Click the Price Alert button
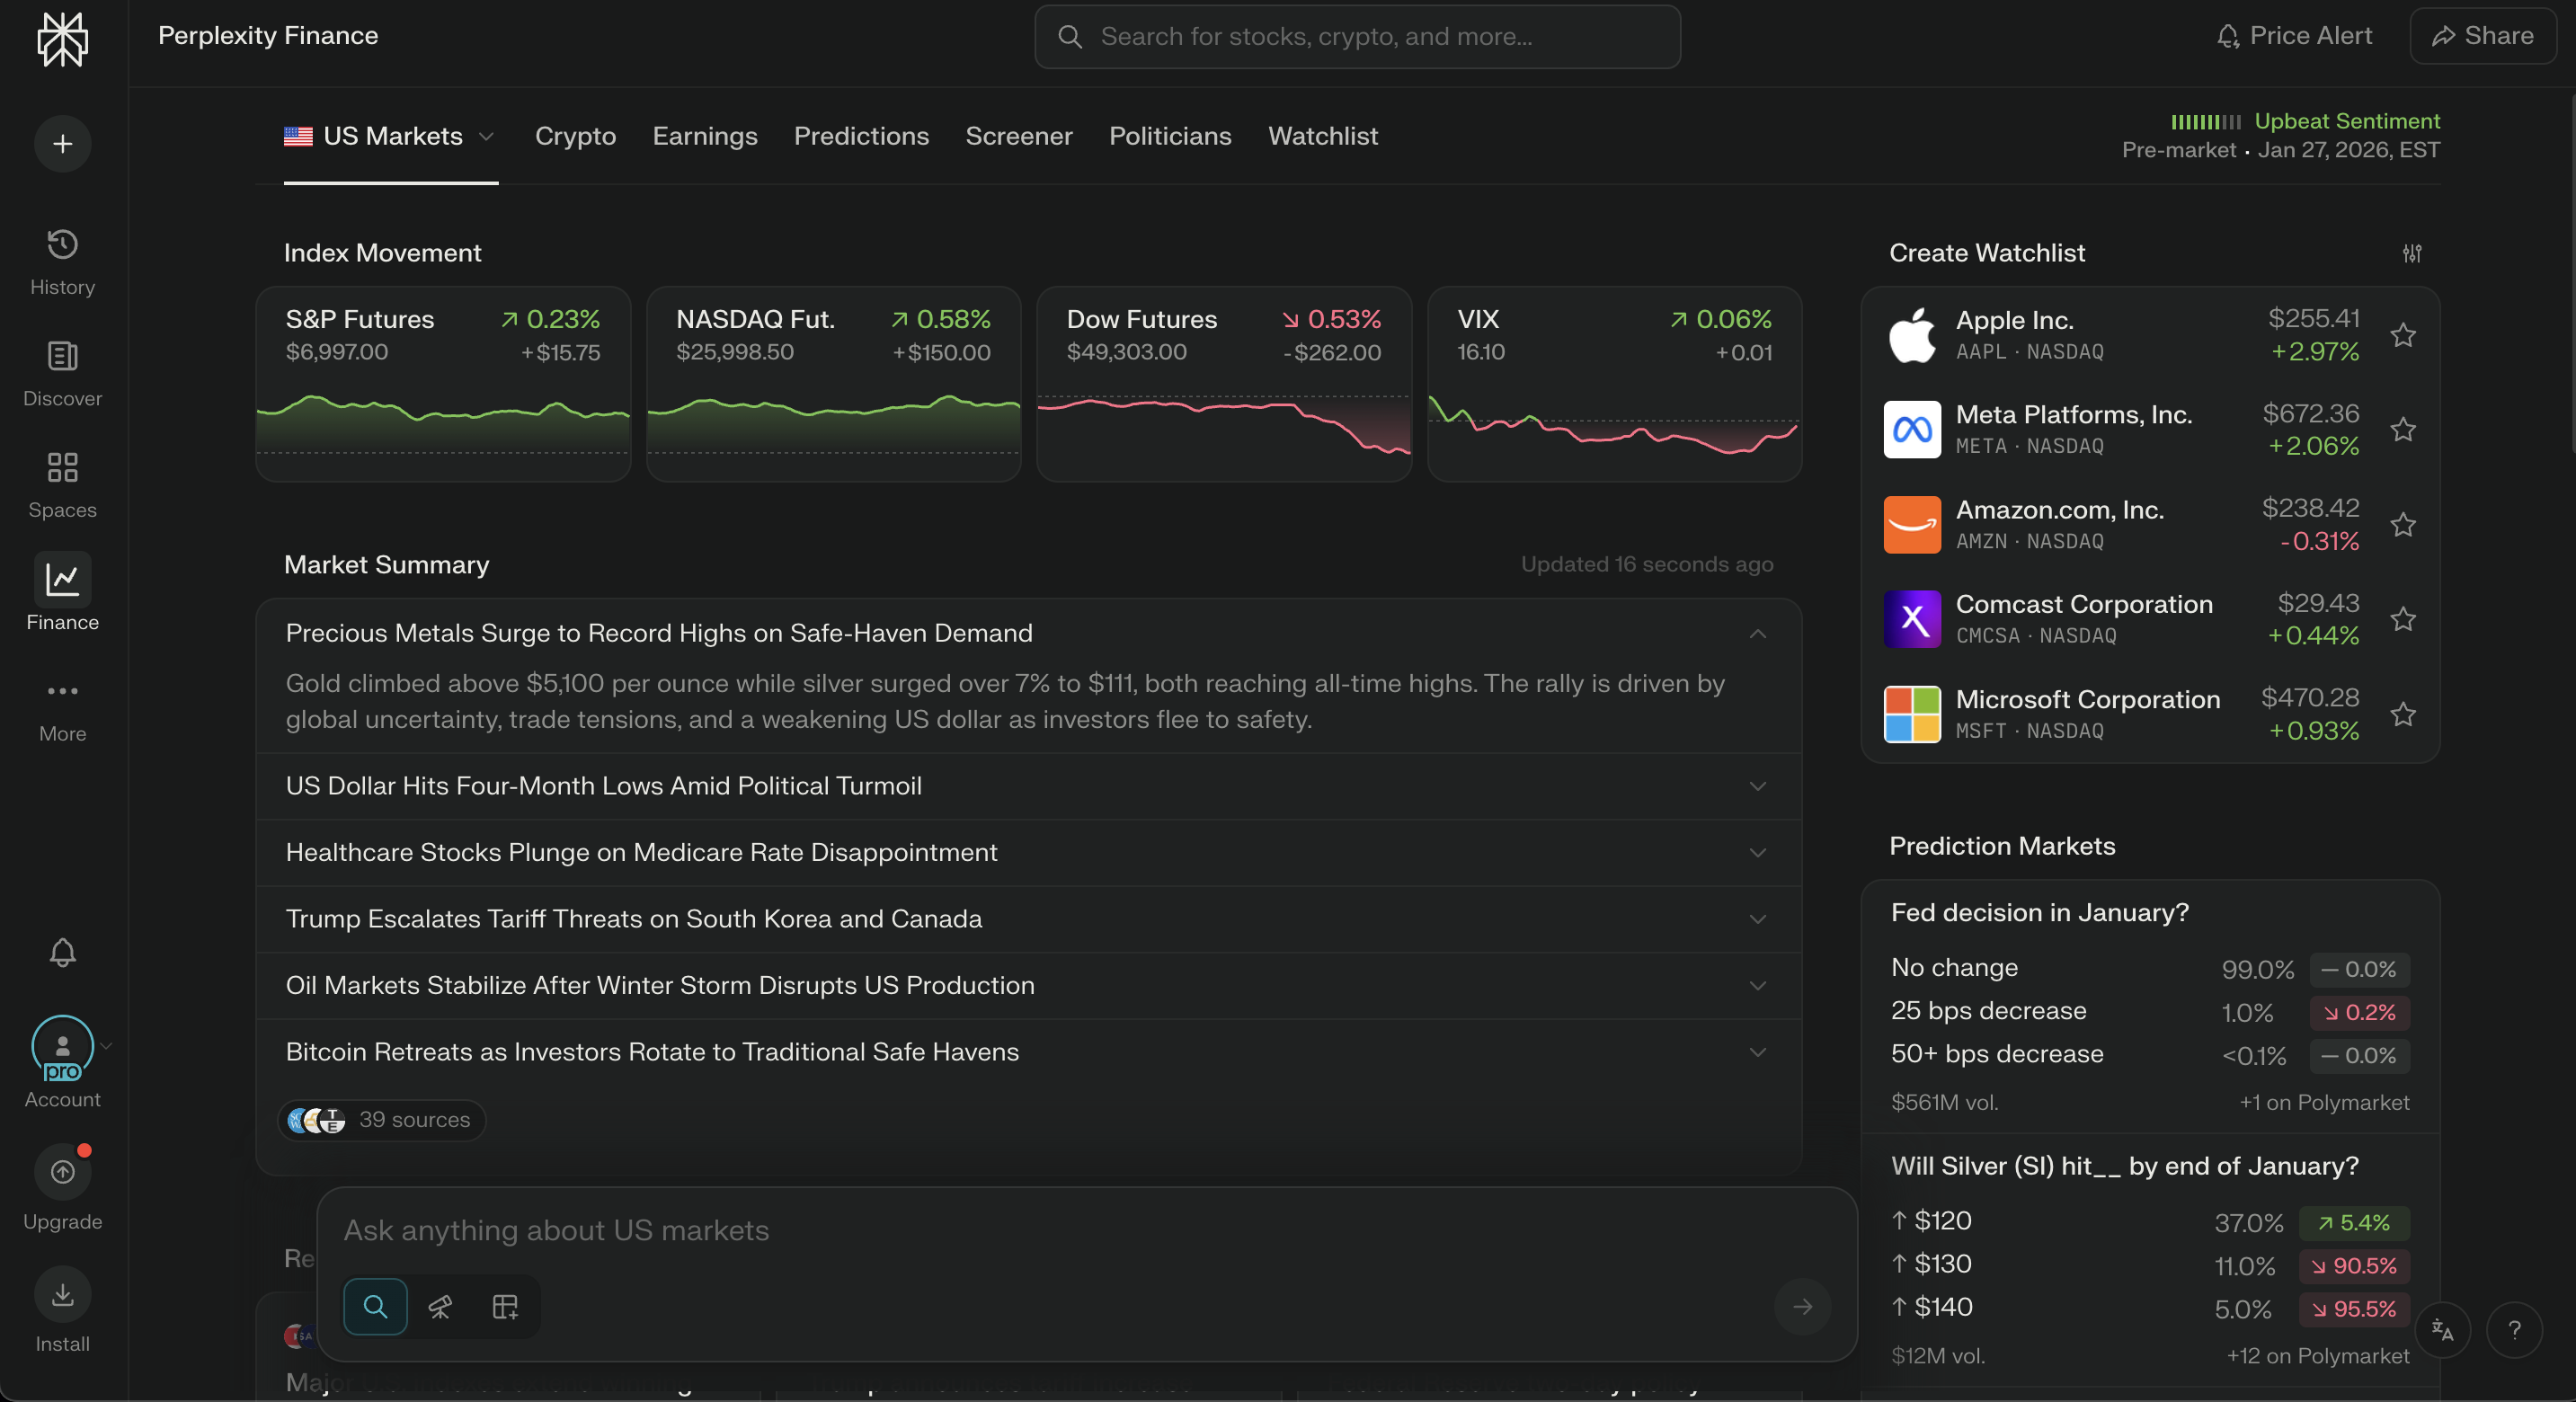2576x1402 pixels. [x=2293, y=36]
